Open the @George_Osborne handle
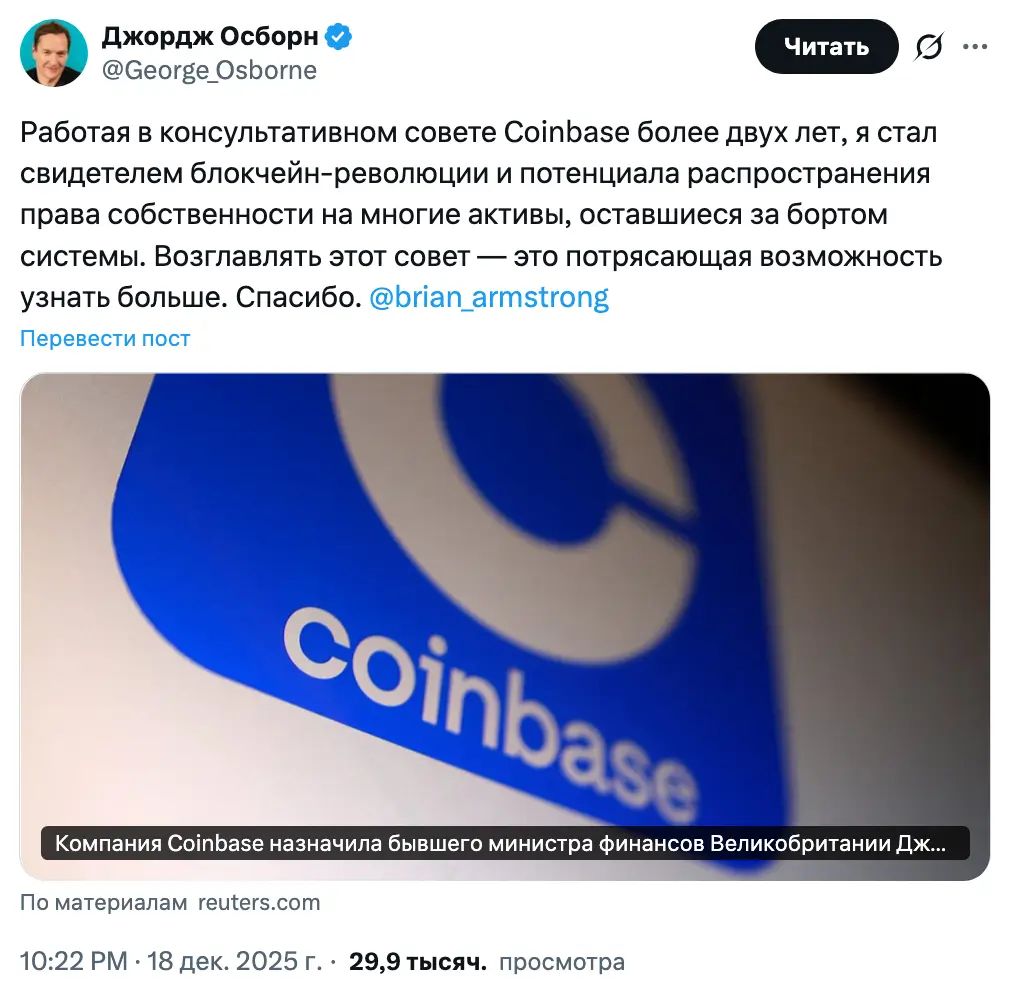Viewport: 1009px width, 989px height. [209, 70]
